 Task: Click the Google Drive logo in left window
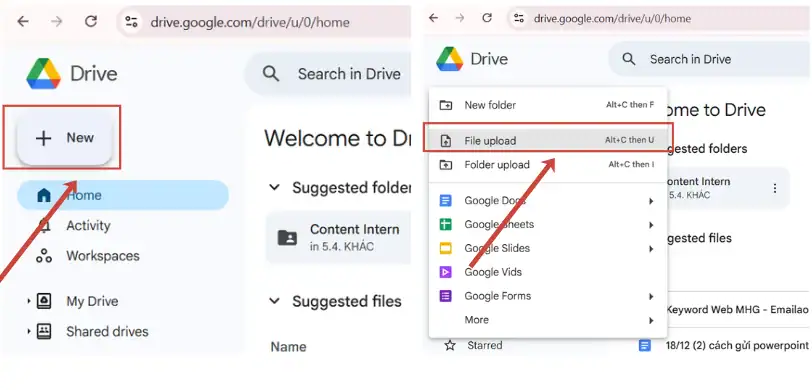click(x=44, y=74)
